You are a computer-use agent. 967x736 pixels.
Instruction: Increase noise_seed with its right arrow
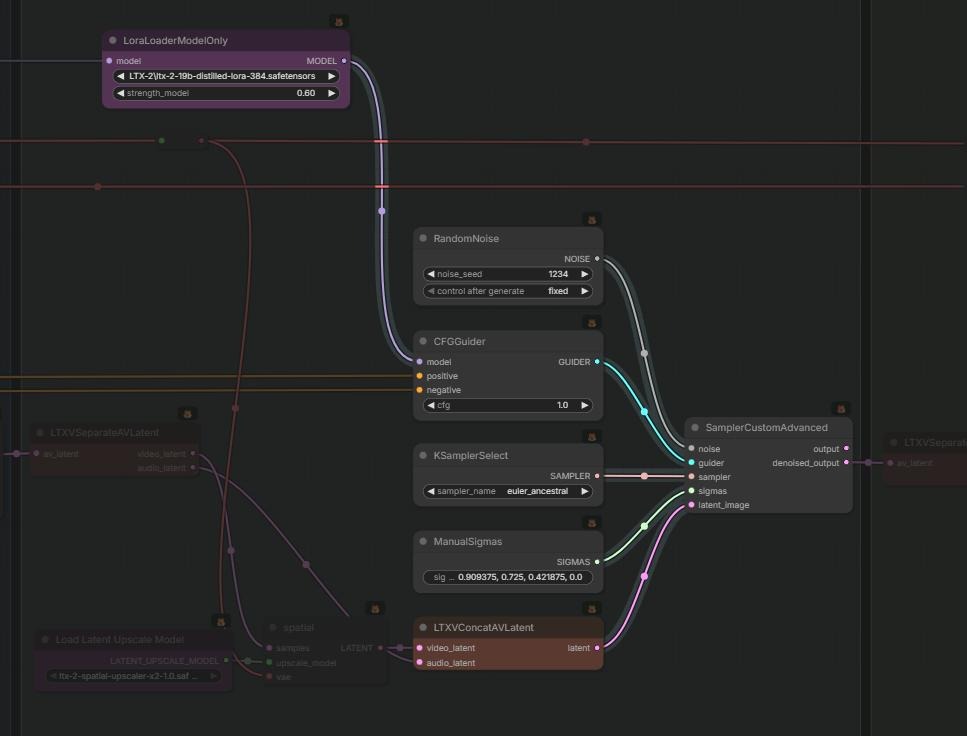click(x=584, y=274)
